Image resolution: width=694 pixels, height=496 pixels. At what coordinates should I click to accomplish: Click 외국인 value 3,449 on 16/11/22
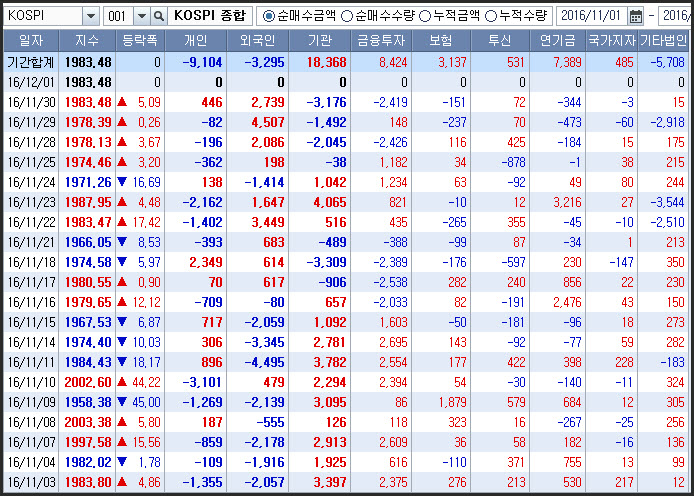[268, 222]
